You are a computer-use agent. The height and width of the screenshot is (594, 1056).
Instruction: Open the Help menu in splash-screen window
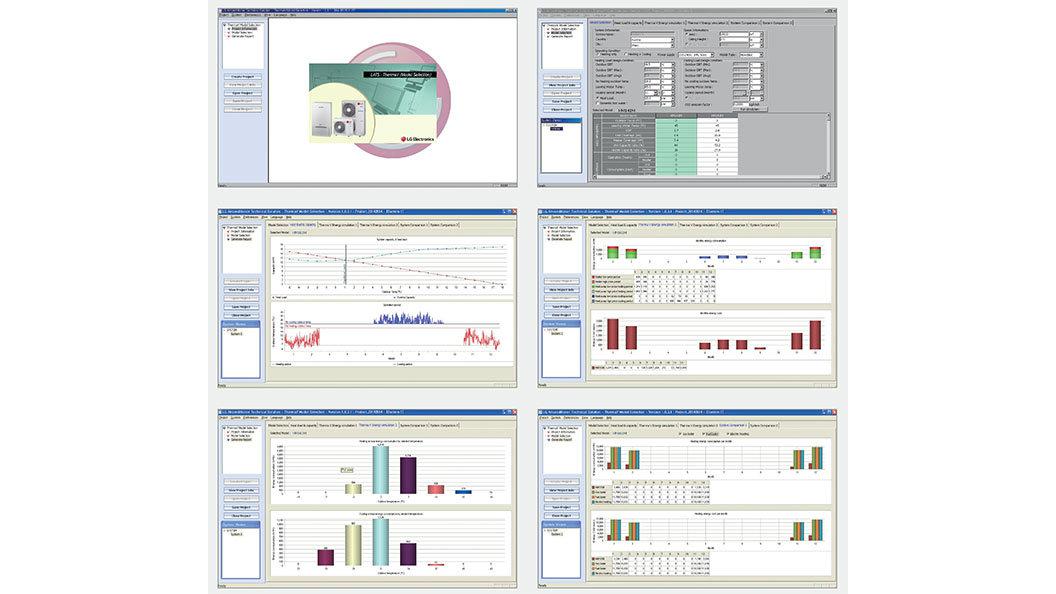tap(293, 15)
